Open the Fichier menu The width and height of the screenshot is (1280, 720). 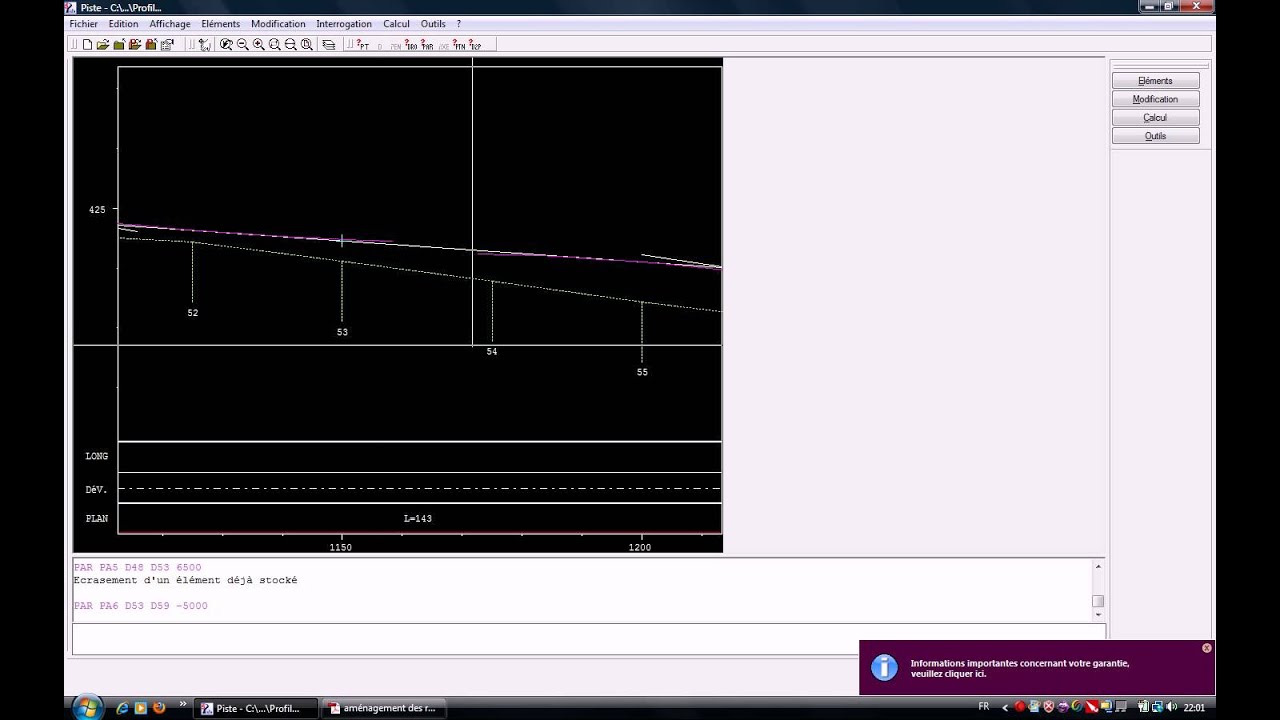point(84,23)
